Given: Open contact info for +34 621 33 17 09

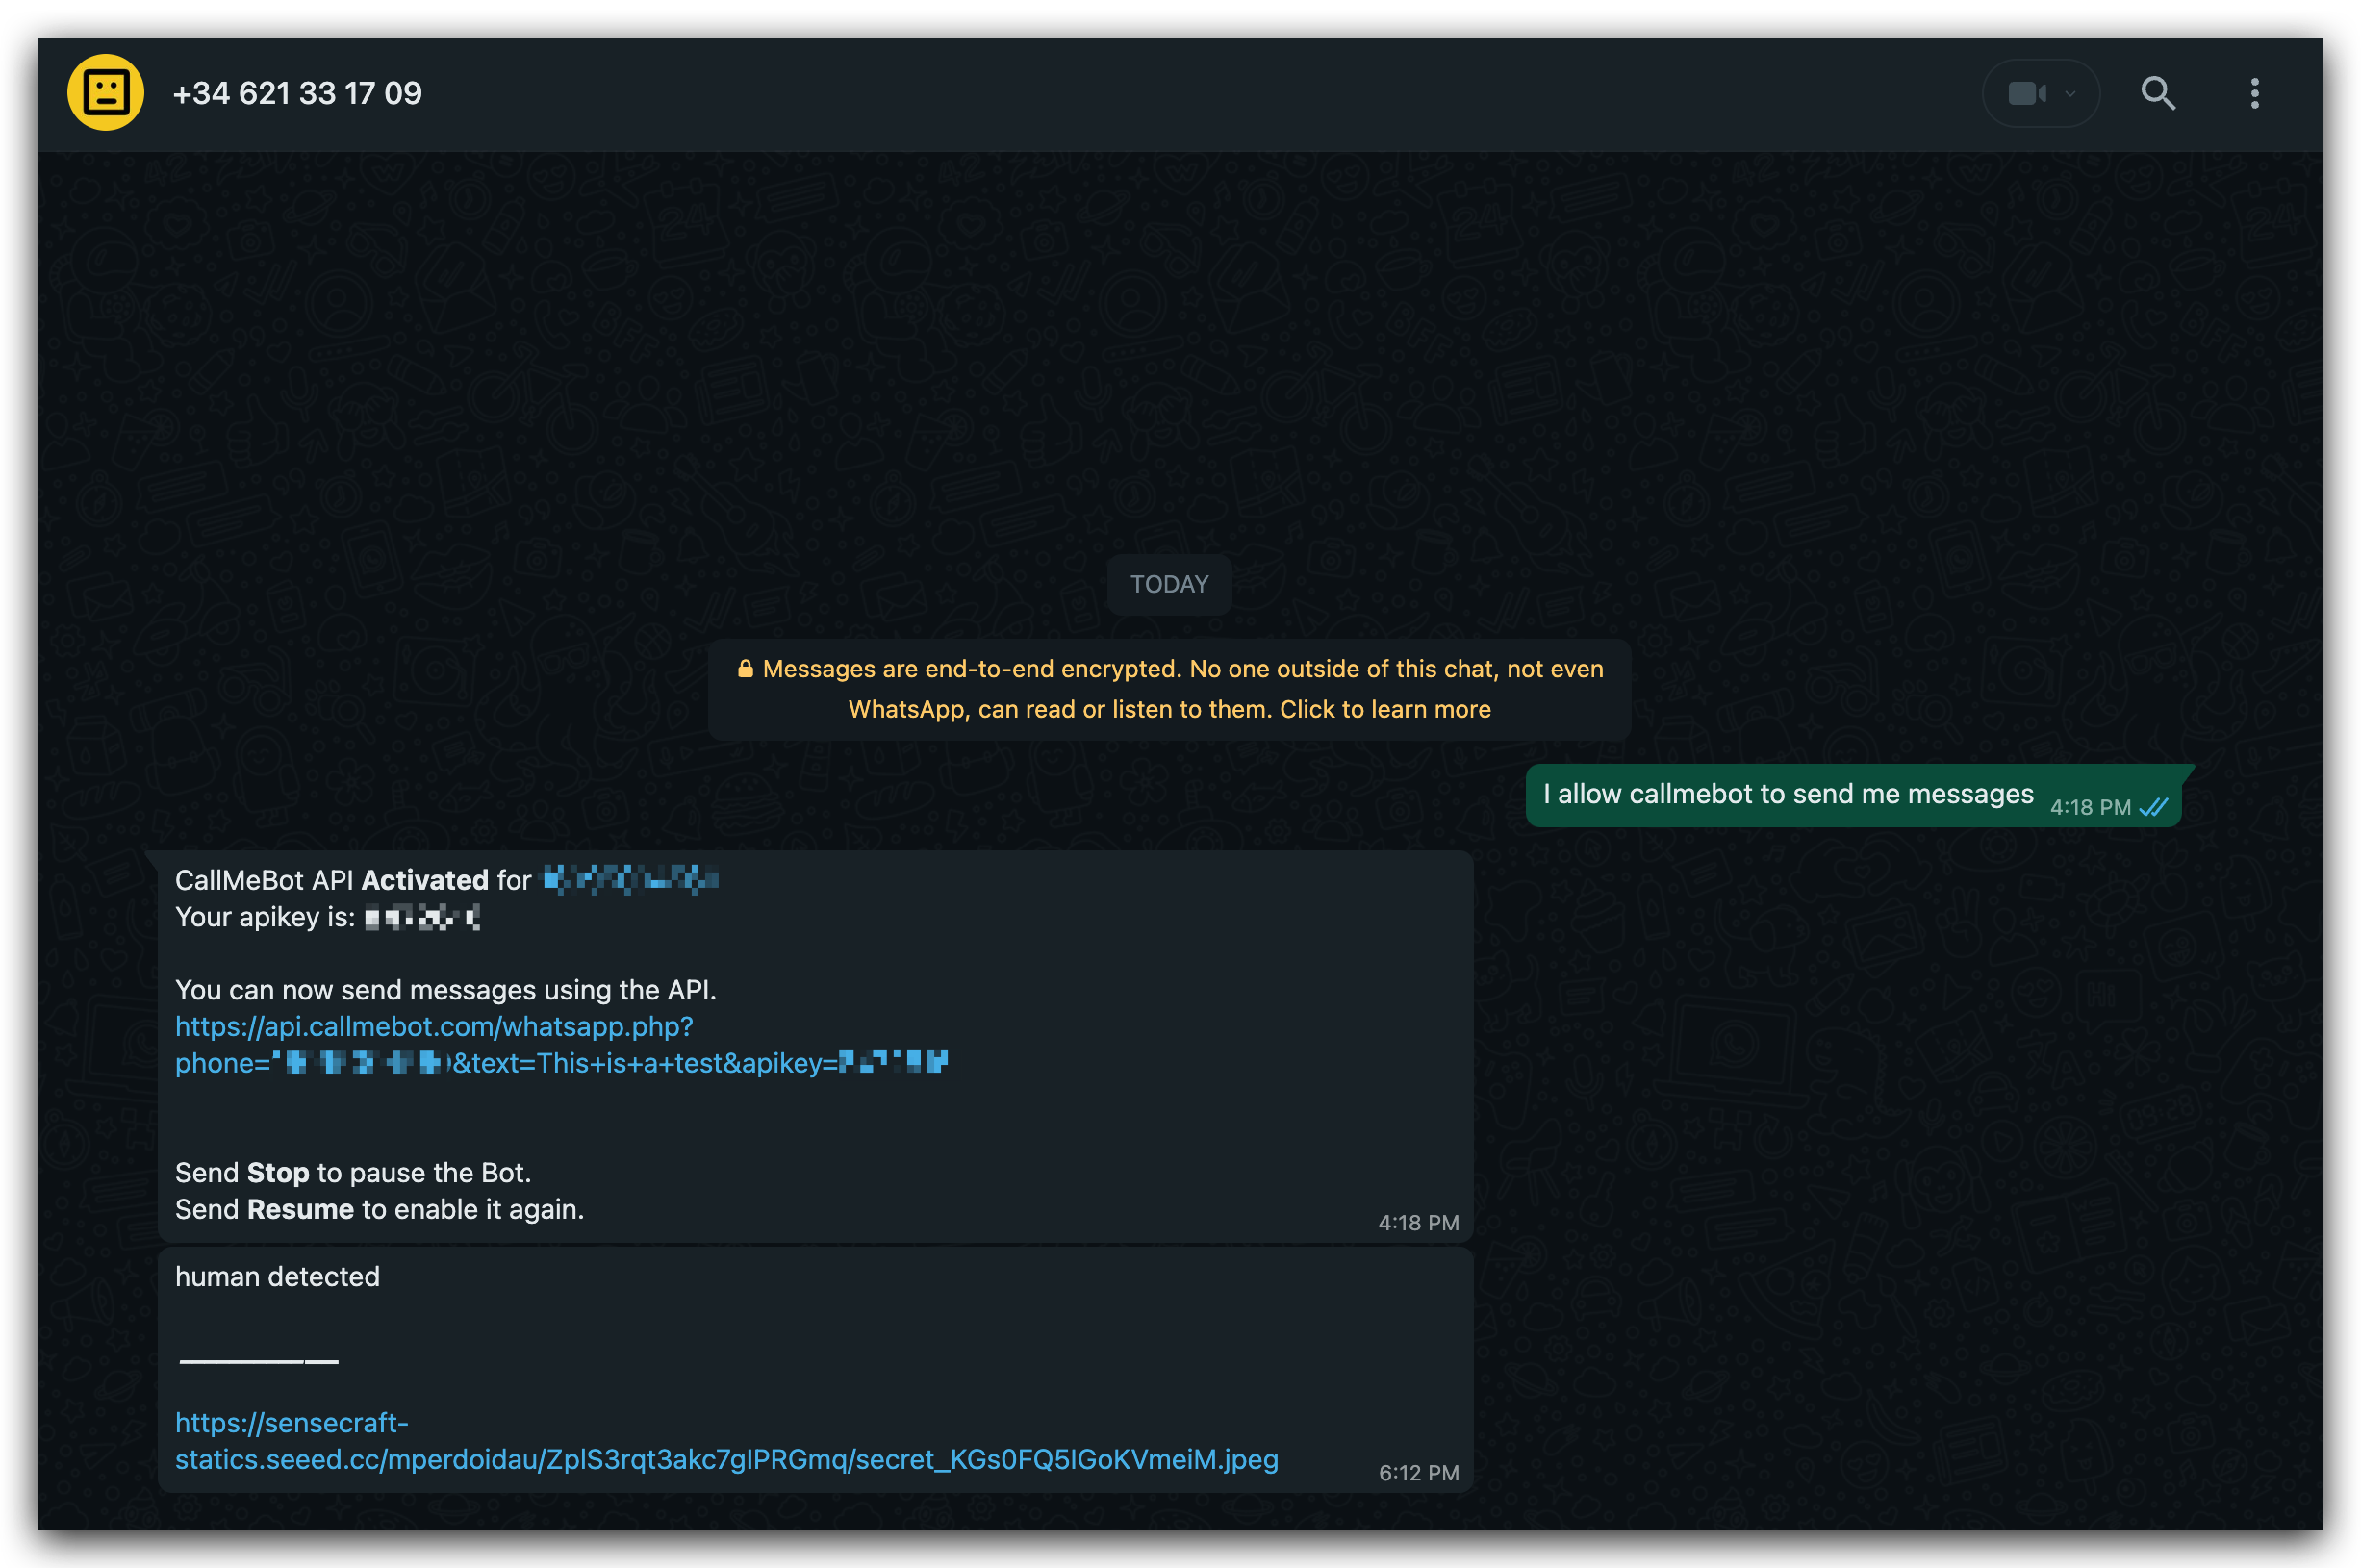Looking at the screenshot, I should tap(297, 93).
